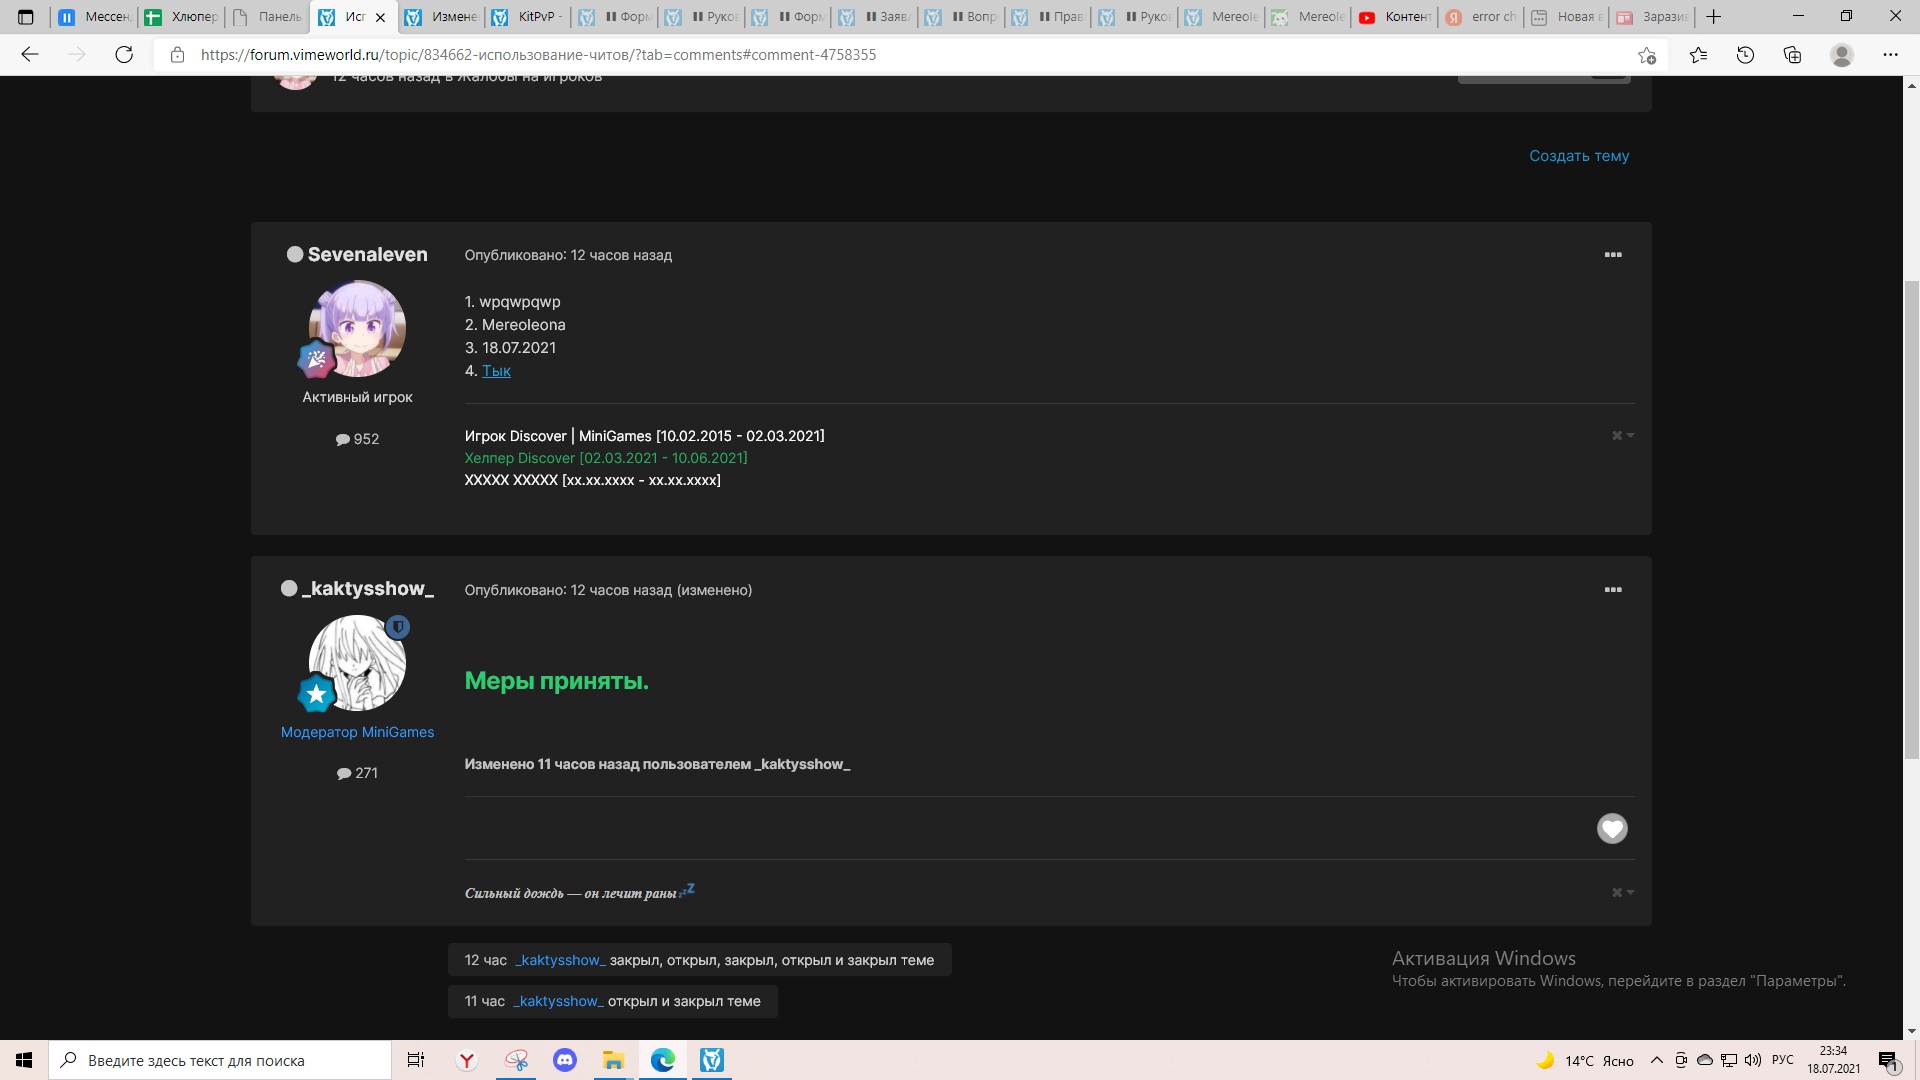Add page to favorites star icon
Image resolution: width=1920 pixels, height=1080 pixels.
[1646, 55]
